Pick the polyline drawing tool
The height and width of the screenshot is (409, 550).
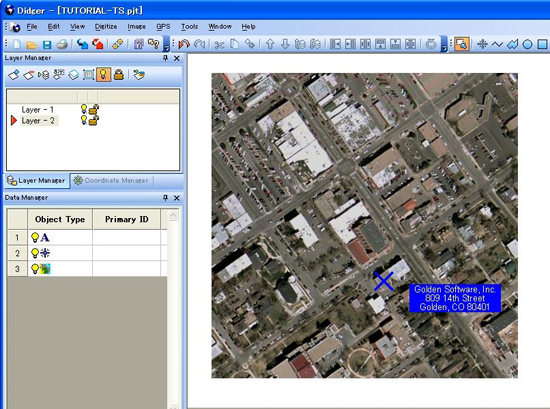point(497,44)
